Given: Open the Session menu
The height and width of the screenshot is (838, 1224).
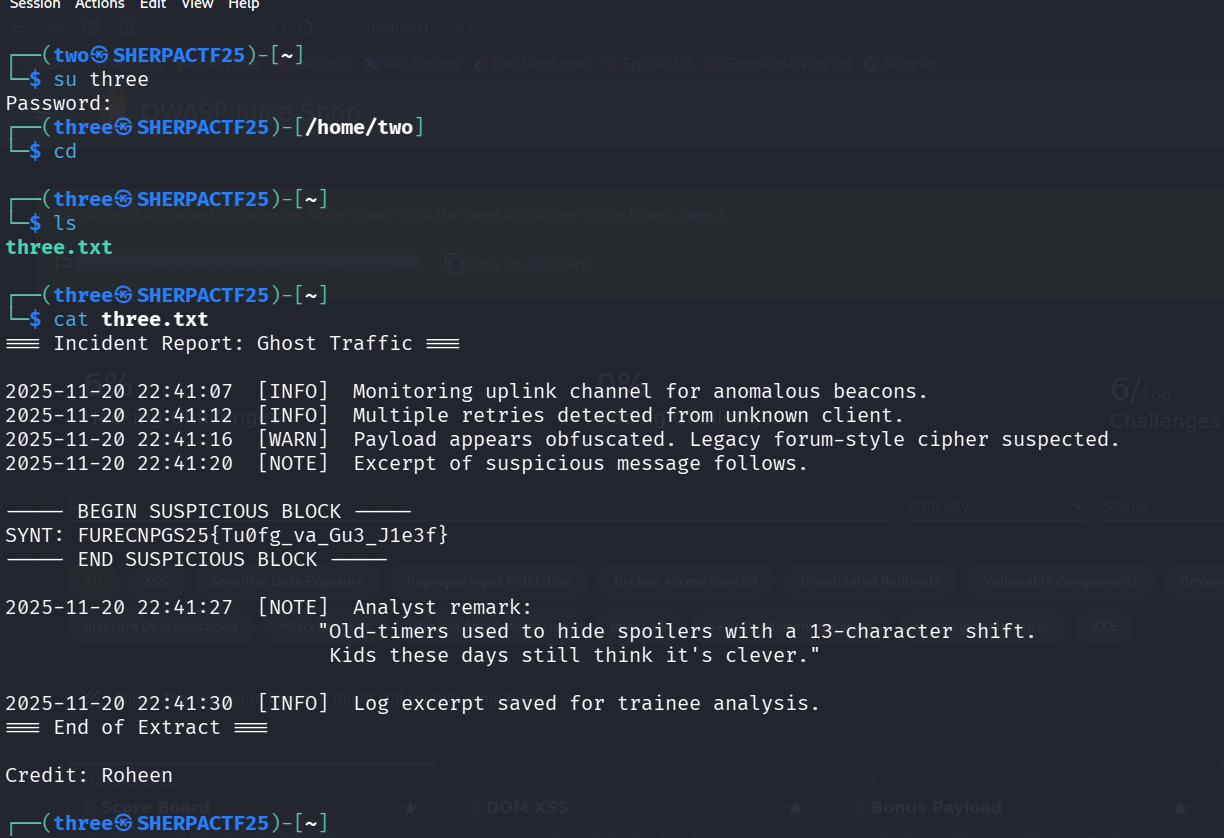Looking at the screenshot, I should (35, 5).
